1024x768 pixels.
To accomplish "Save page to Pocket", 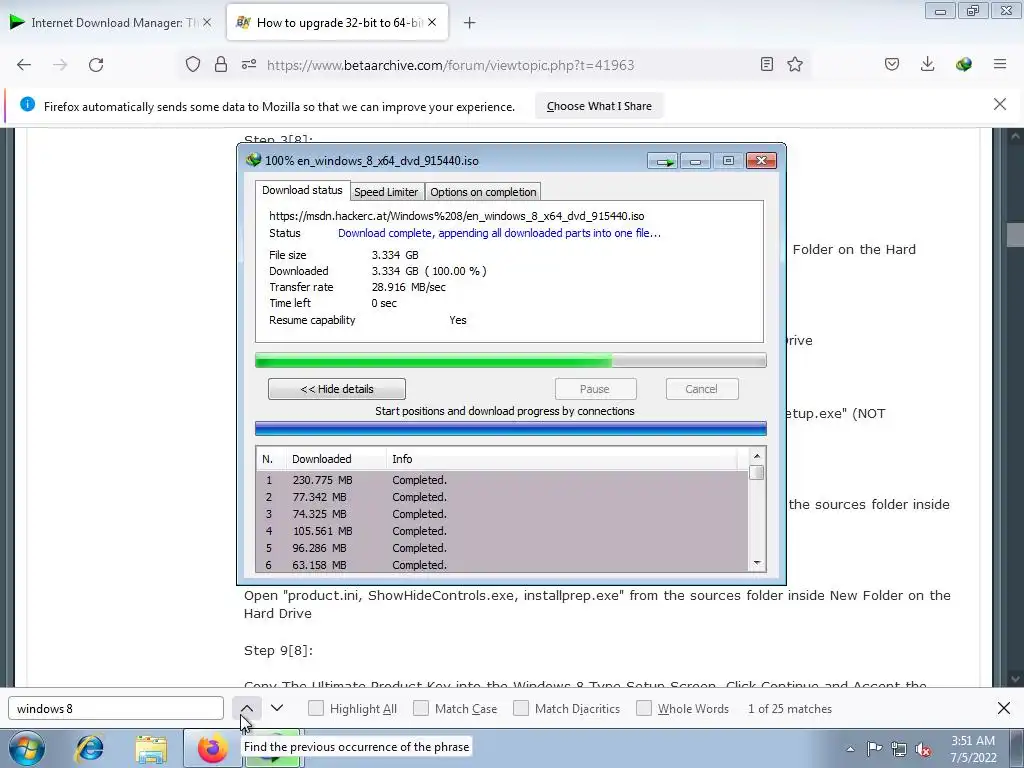I will click(x=892, y=64).
